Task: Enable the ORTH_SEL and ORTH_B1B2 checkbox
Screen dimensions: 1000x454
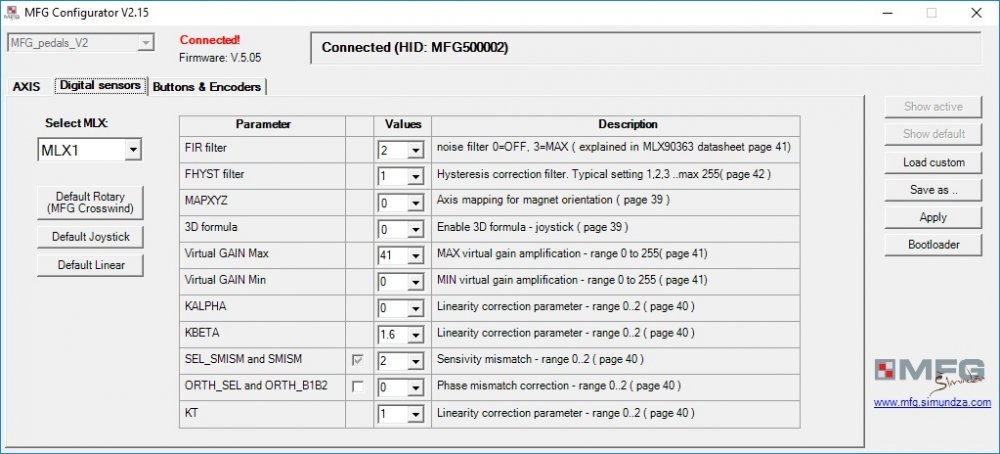Action: 358,387
